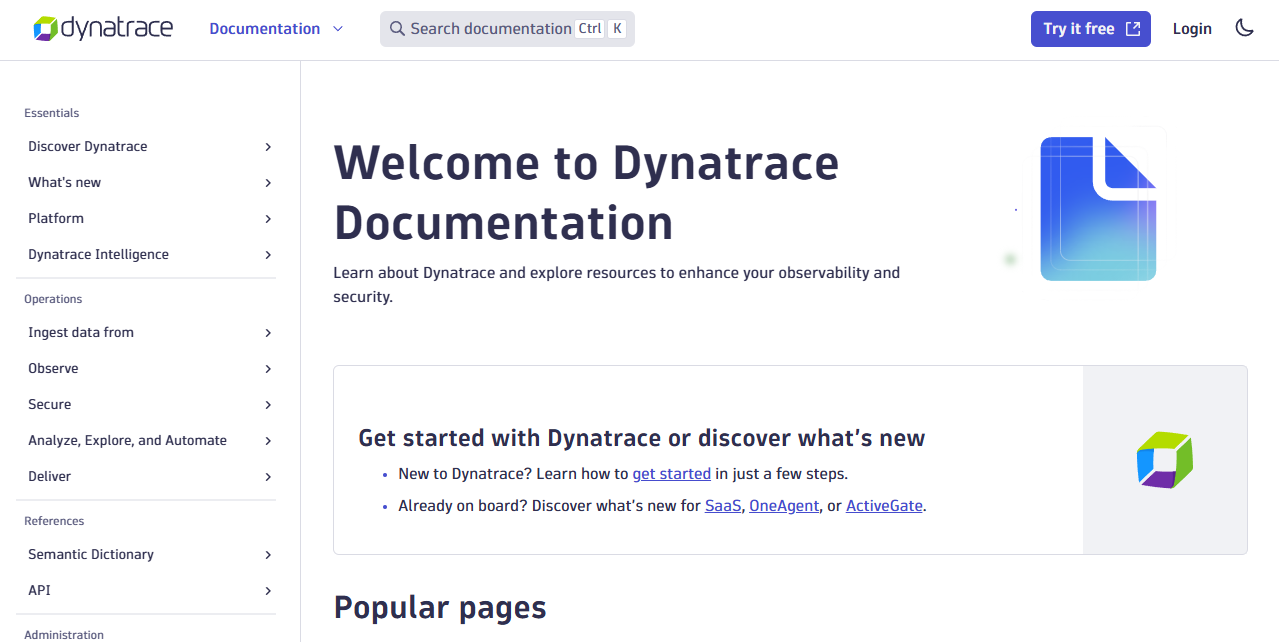Open Observe in the sidebar
1279x642 pixels.
(53, 369)
